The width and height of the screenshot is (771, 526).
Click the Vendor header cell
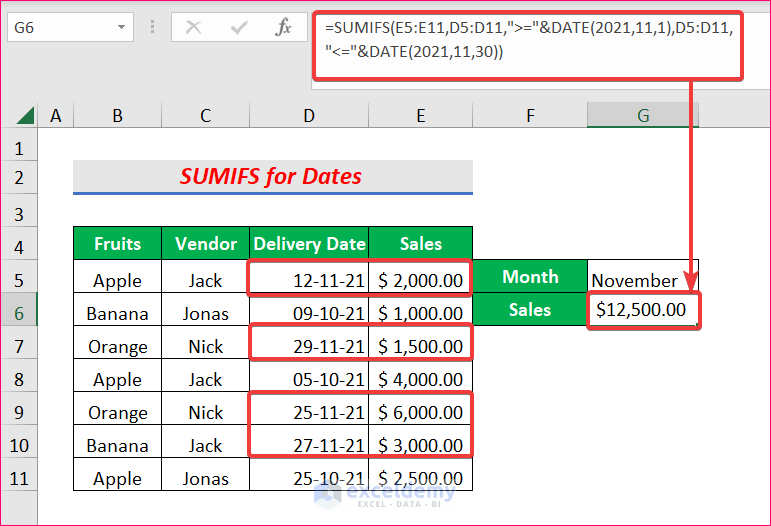point(205,243)
